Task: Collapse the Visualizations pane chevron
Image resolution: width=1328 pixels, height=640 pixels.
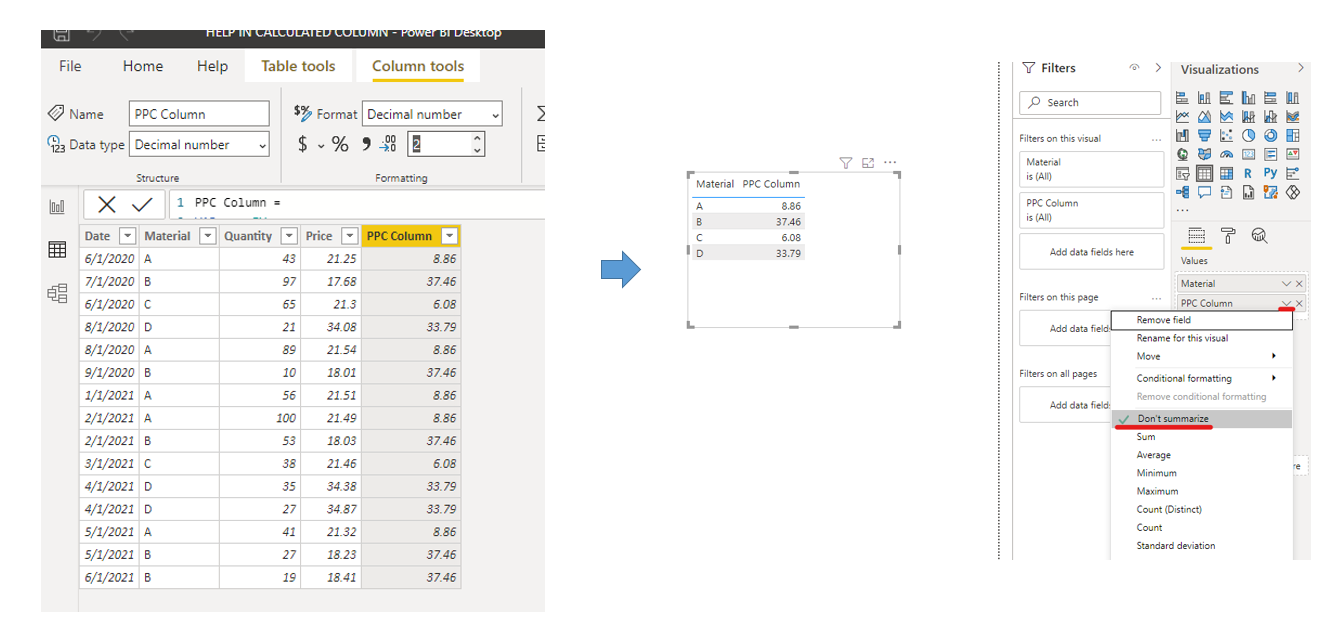Action: coord(1300,68)
